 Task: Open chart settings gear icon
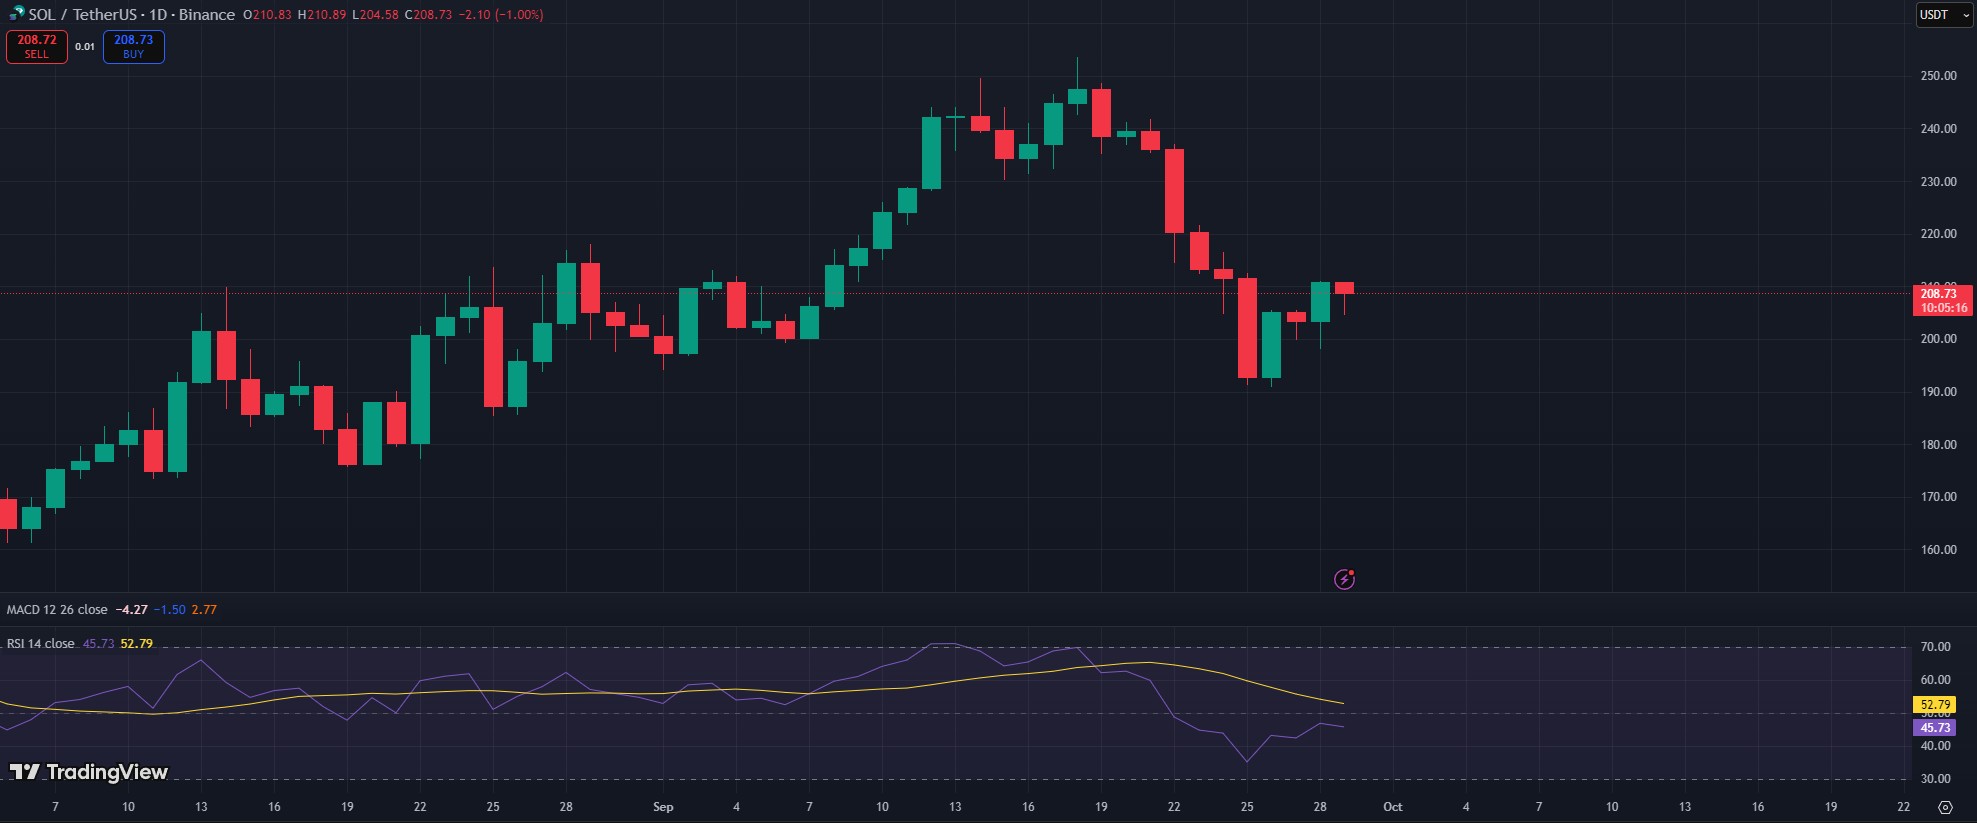[1944, 807]
